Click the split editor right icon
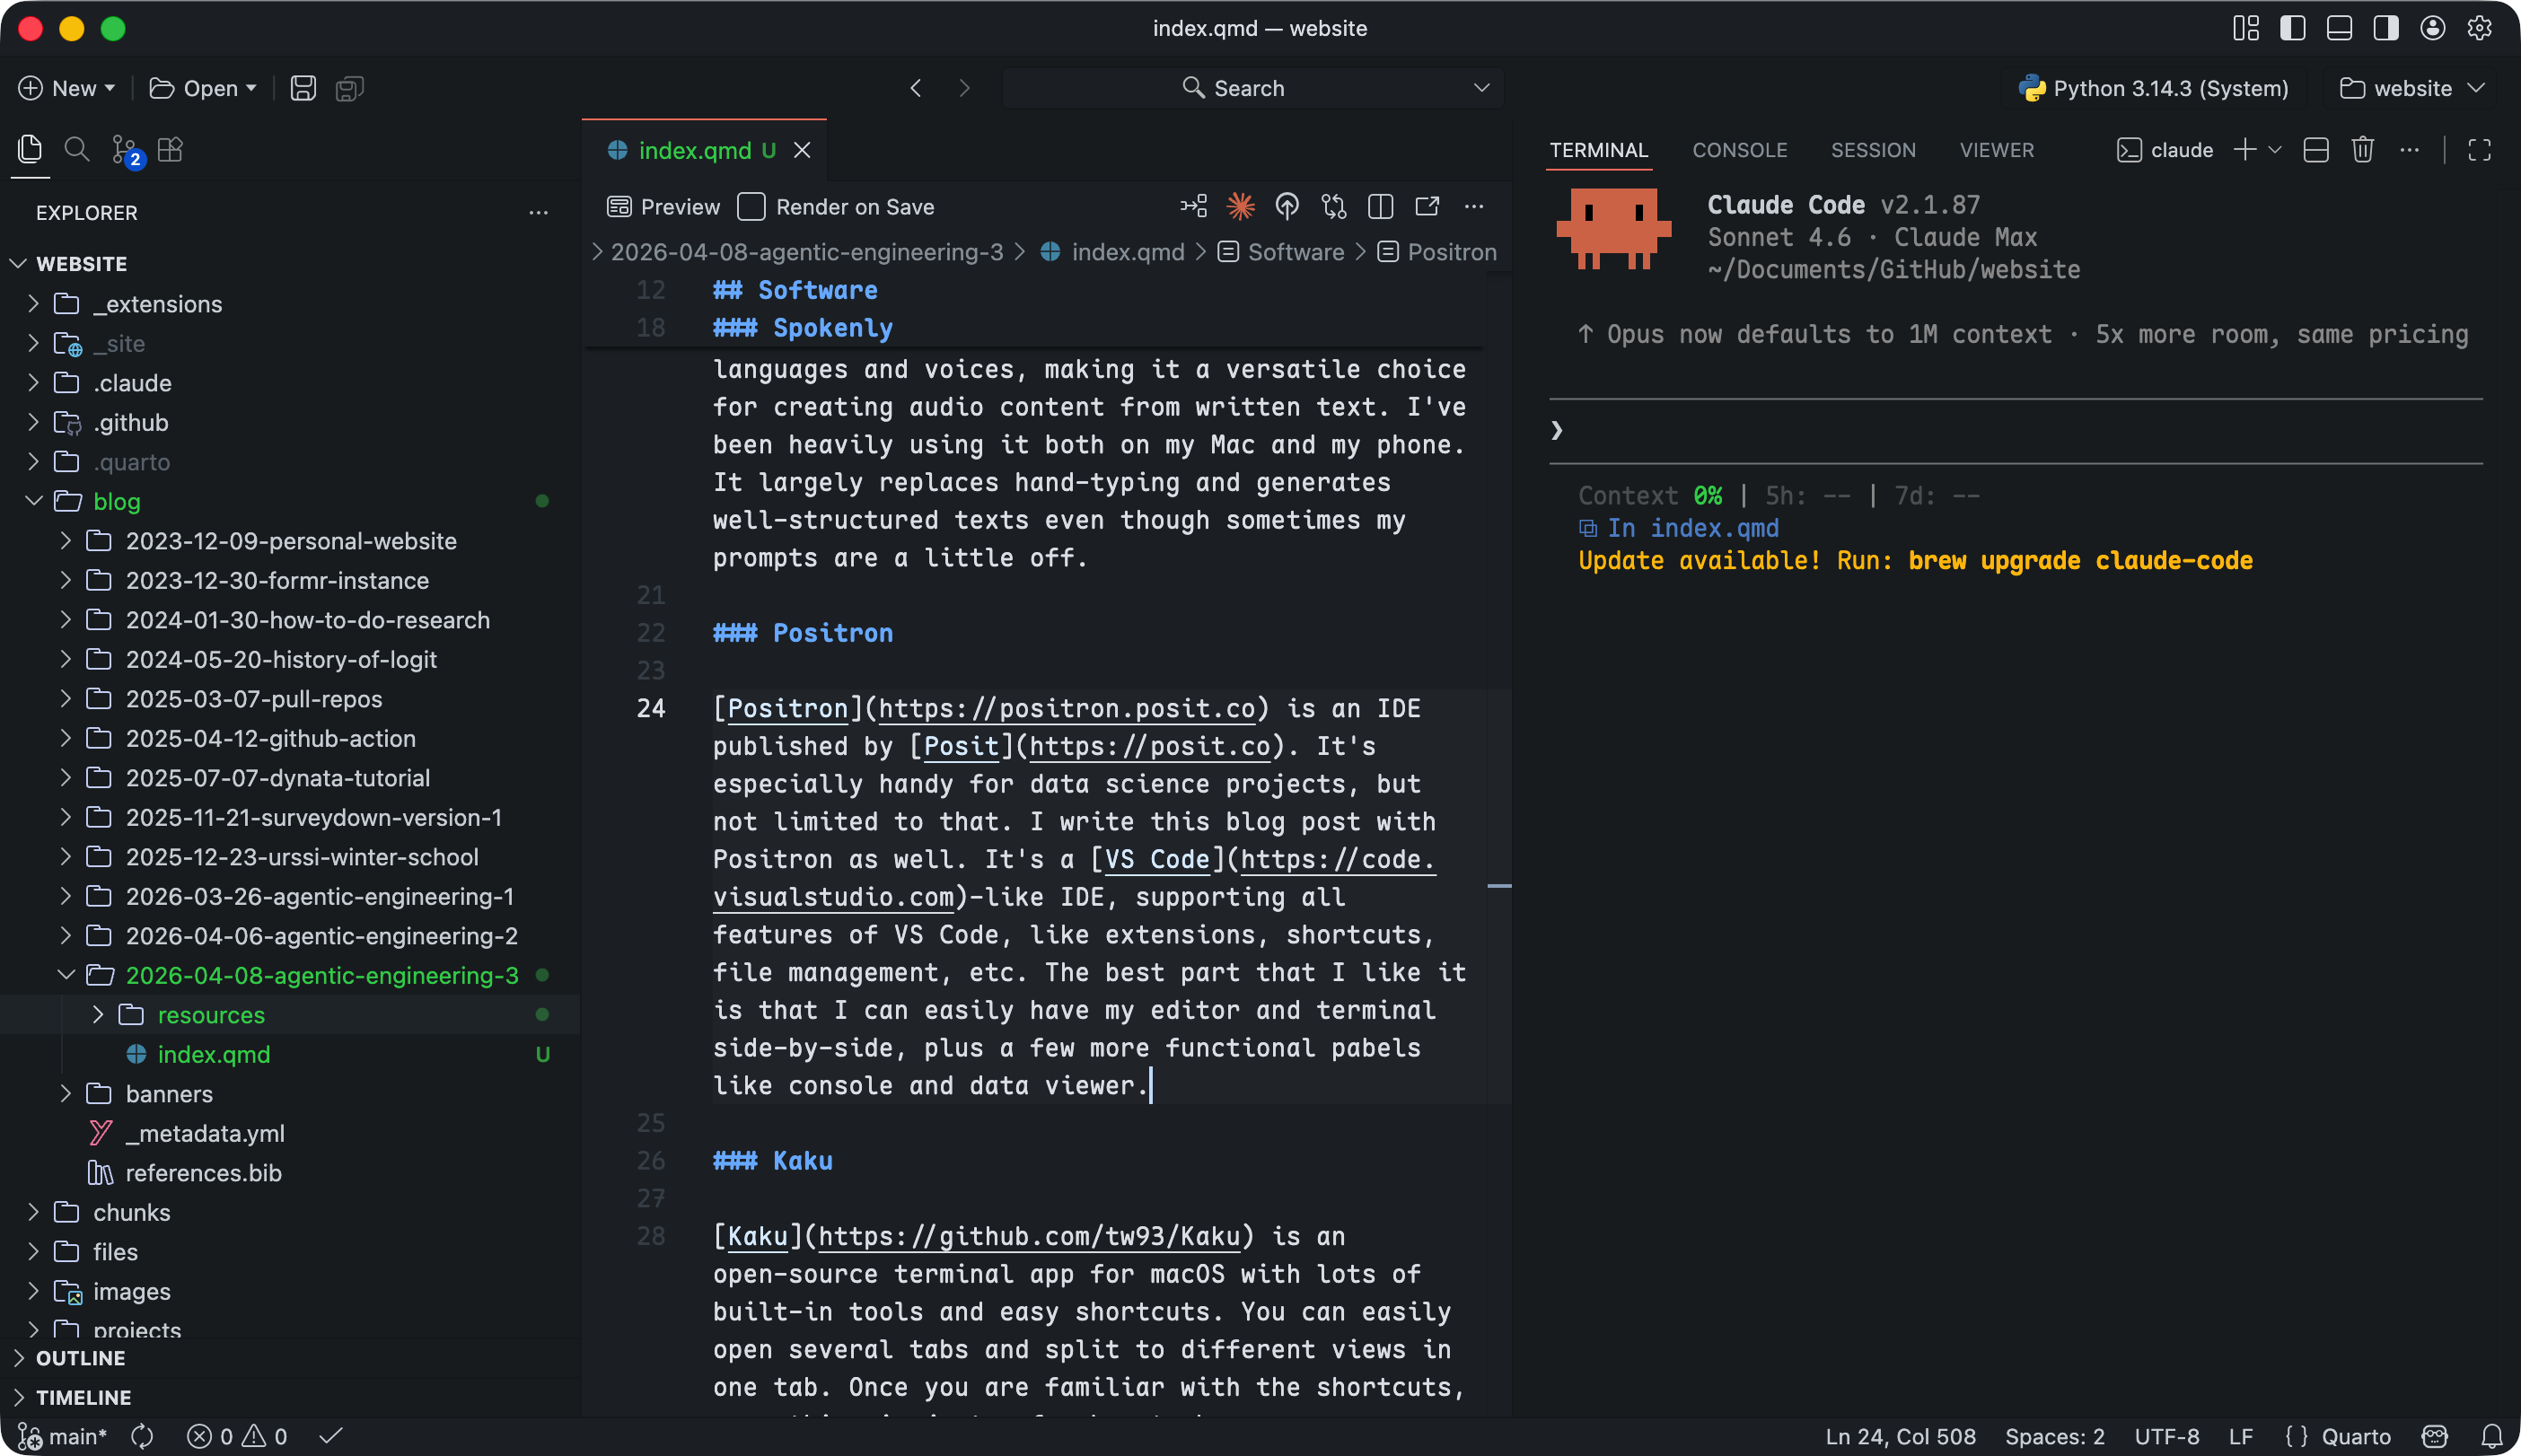Viewport: 2521px width, 1456px height. pyautogui.click(x=1380, y=207)
